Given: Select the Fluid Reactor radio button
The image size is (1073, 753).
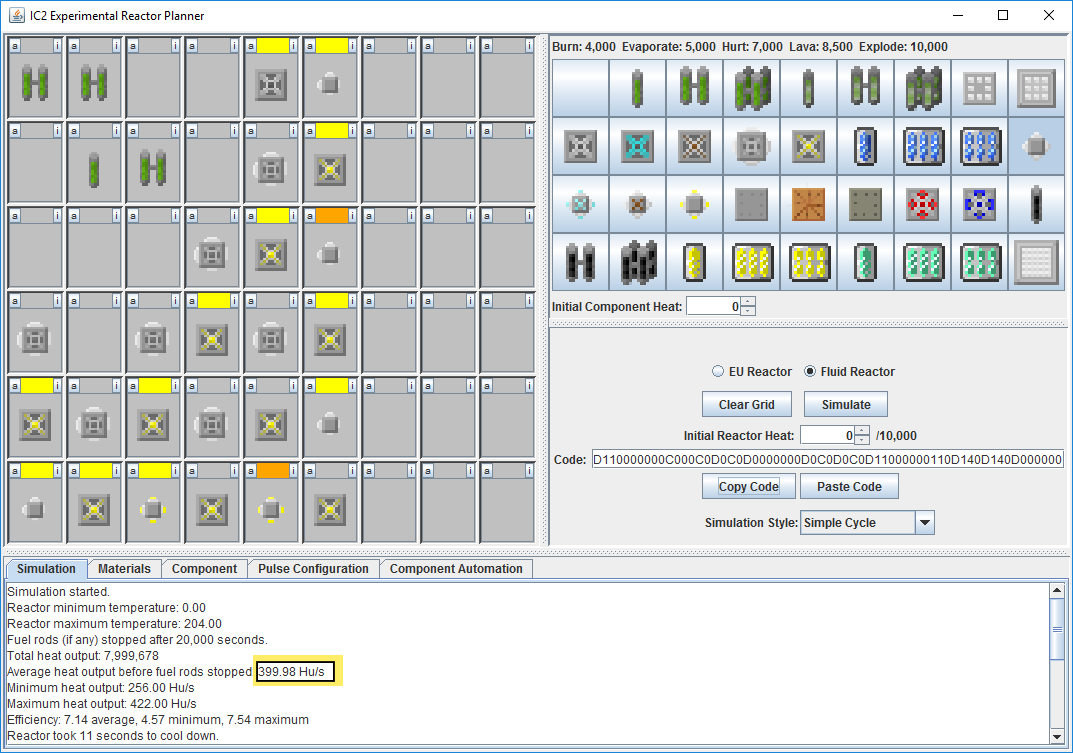Looking at the screenshot, I should tap(811, 372).
